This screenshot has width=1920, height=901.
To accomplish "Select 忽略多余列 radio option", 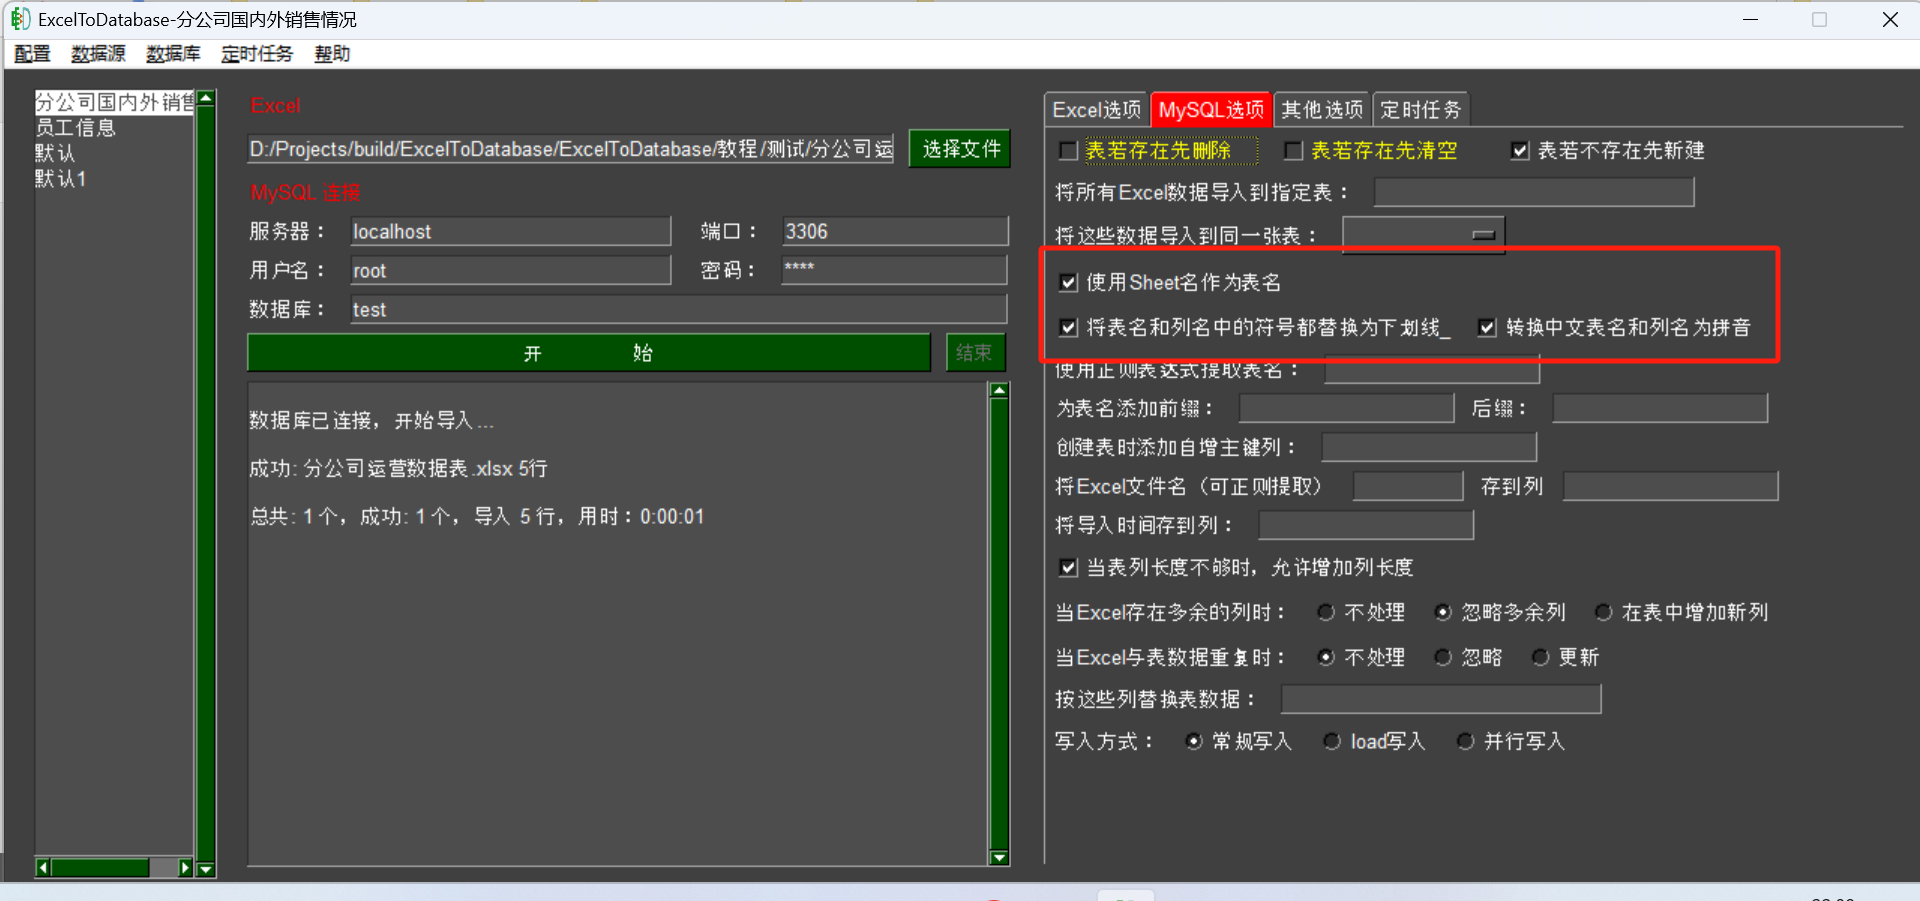I will point(1443,613).
